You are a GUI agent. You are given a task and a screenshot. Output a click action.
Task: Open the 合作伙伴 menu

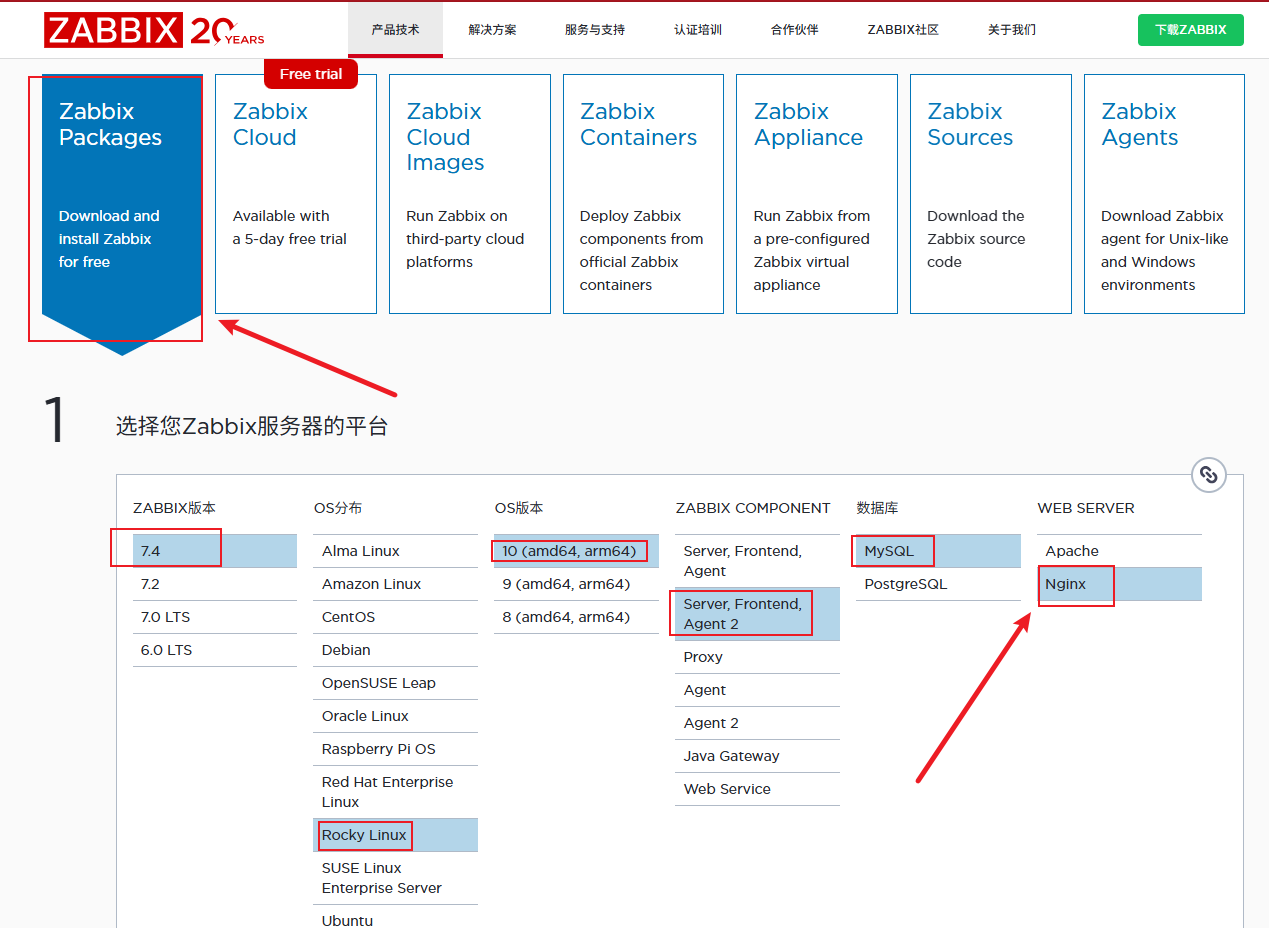pos(795,30)
